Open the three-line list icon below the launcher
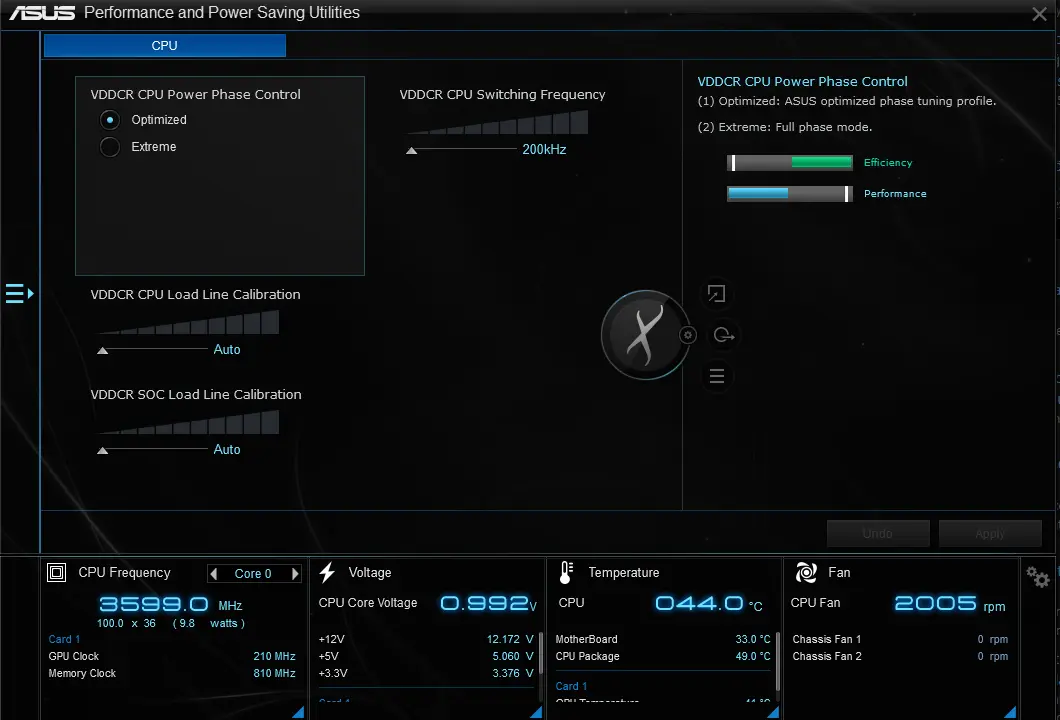The width and height of the screenshot is (1060, 720). (717, 376)
